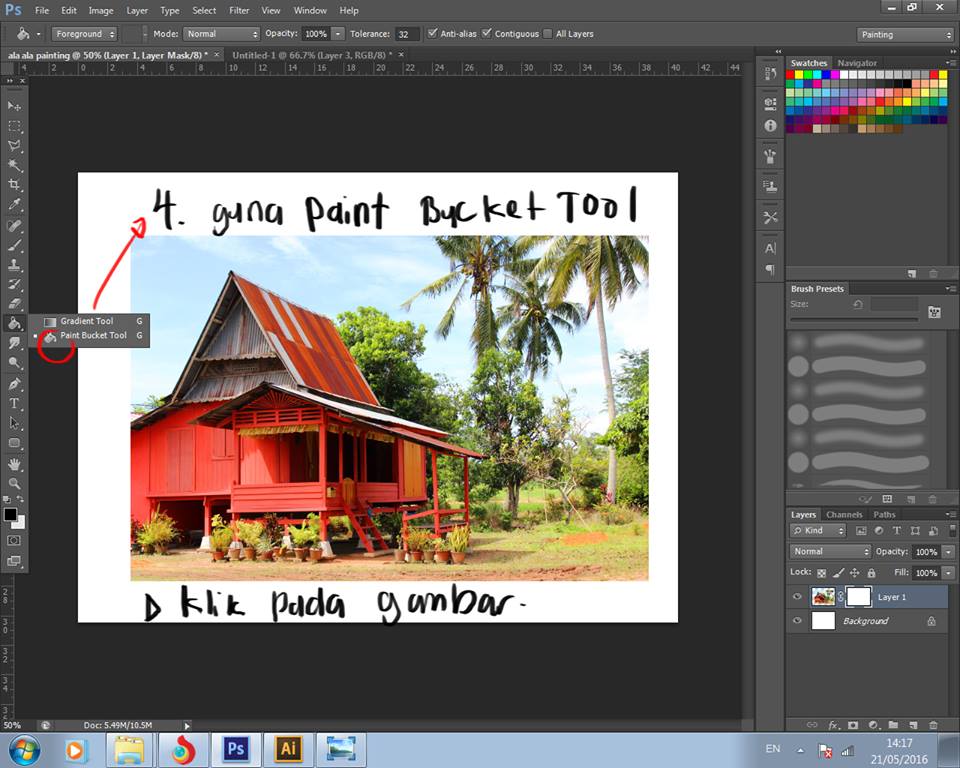This screenshot has width=960, height=768.
Task: Click the Delete layer trash icon
Action: pos(933,725)
